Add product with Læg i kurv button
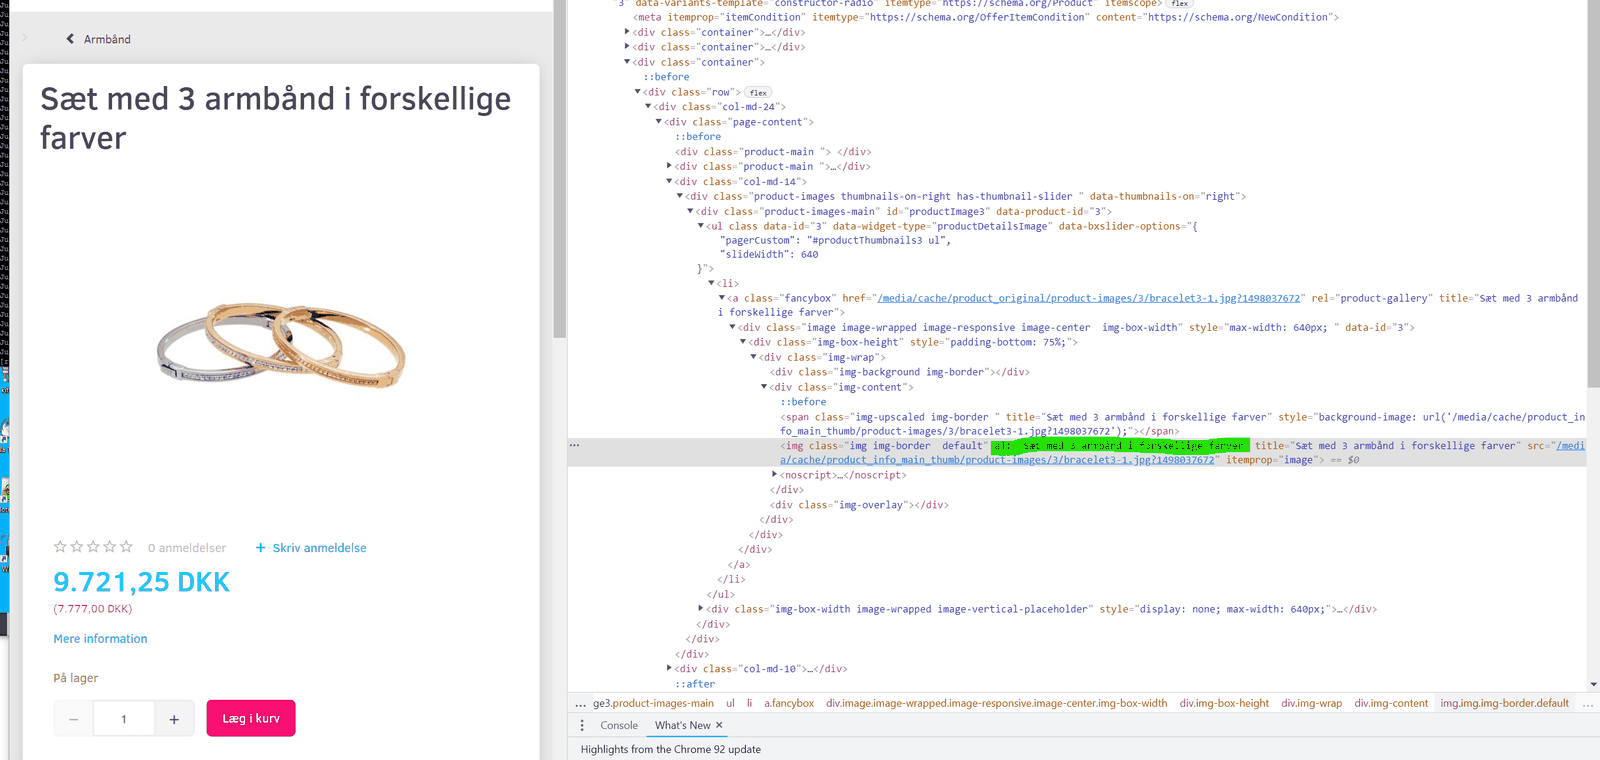This screenshot has height=760, width=1600. point(251,719)
